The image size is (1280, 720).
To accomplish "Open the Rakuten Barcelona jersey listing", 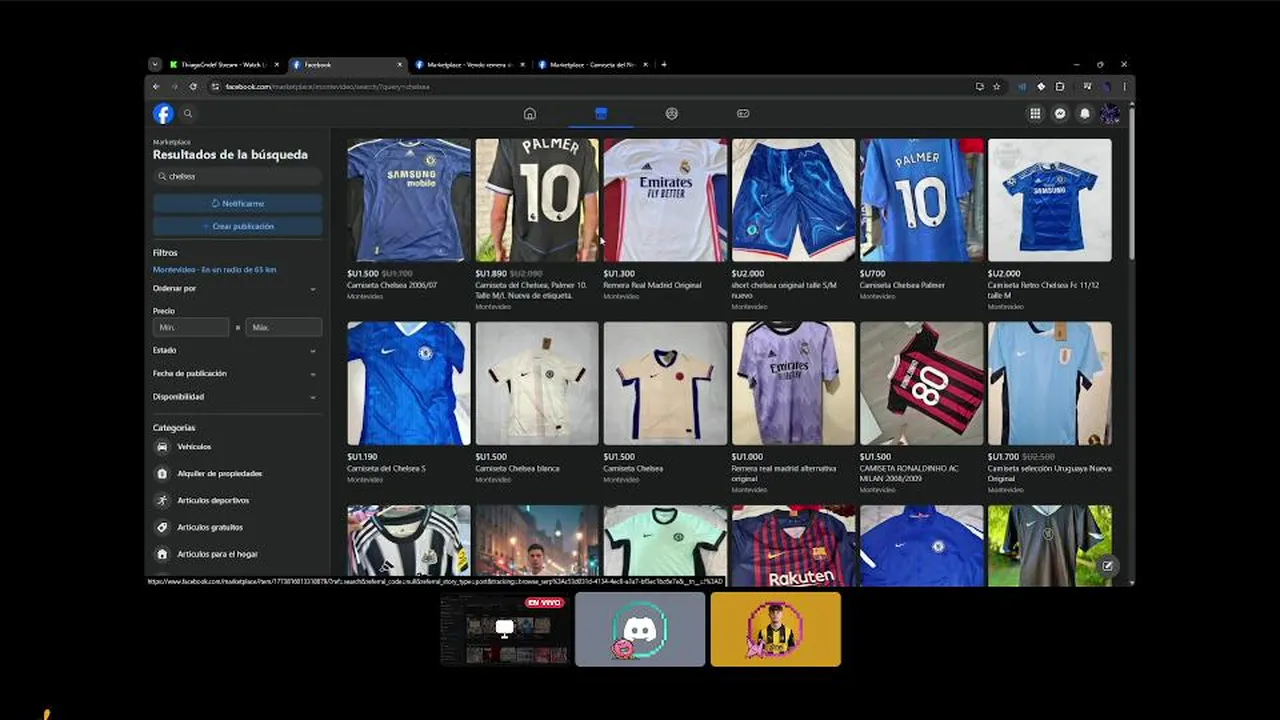I will [x=793, y=545].
